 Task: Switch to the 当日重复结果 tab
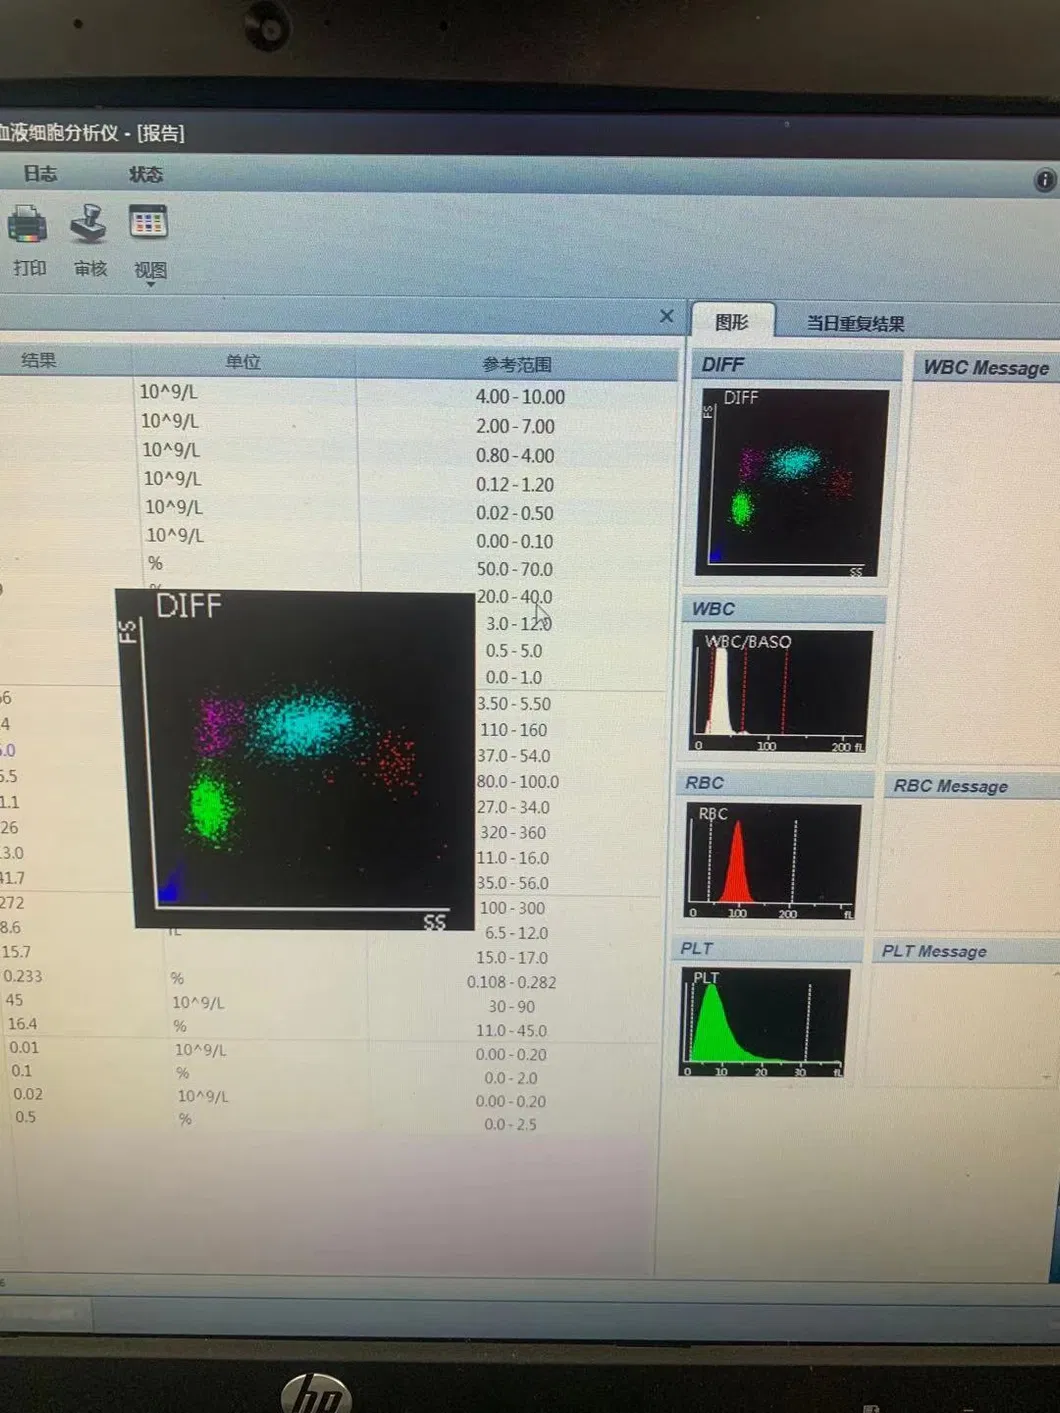855,322
